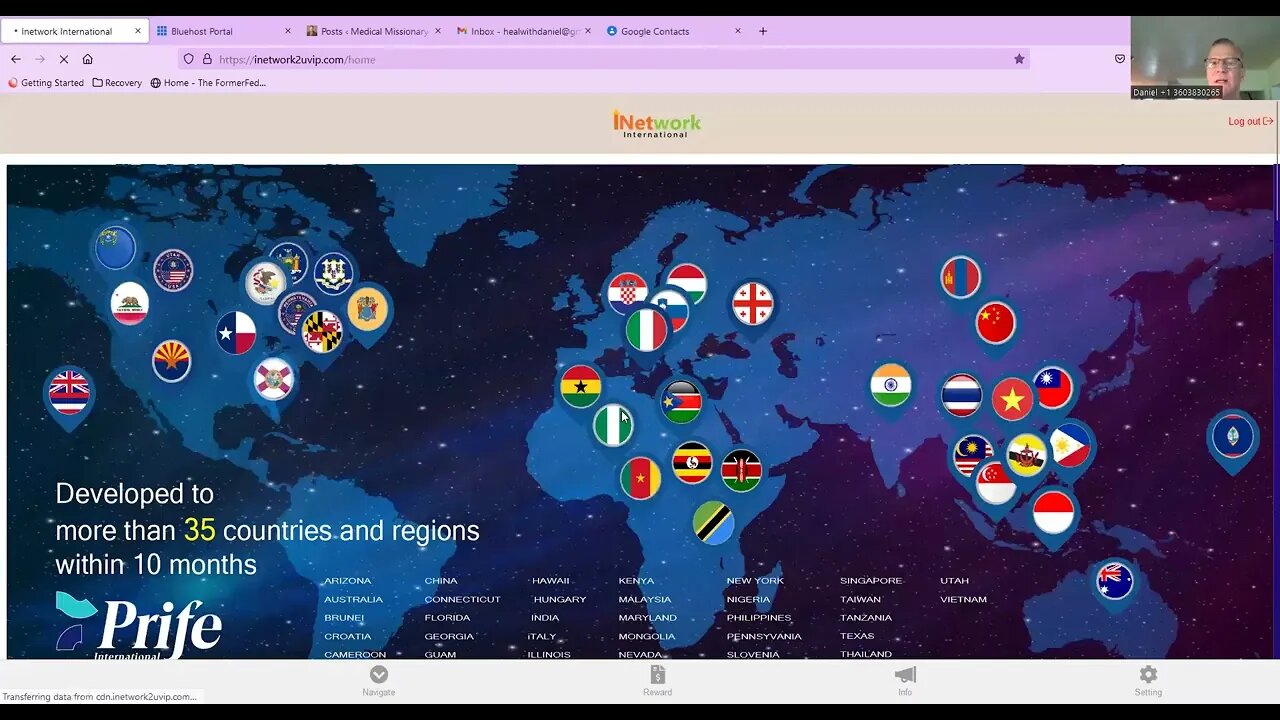Switch to Posts Medical Missionary tab
1280x720 pixels.
click(x=374, y=31)
